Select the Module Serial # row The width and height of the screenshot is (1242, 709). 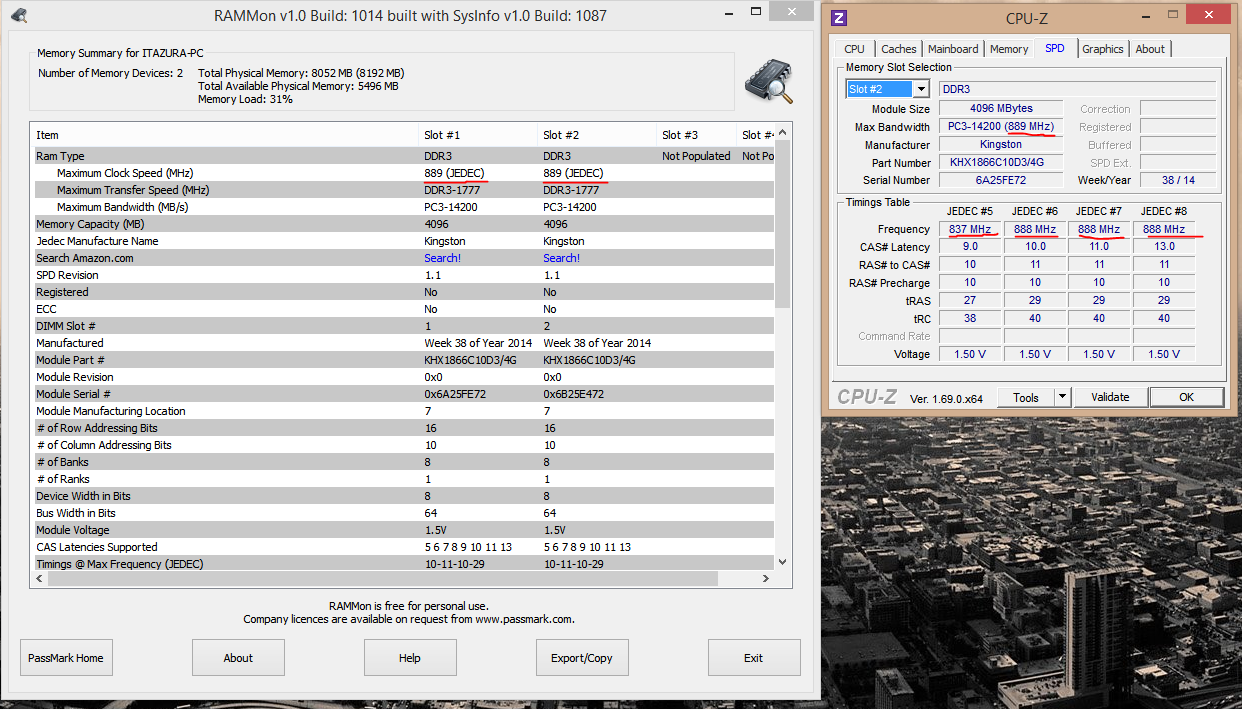pyautogui.click(x=403, y=394)
